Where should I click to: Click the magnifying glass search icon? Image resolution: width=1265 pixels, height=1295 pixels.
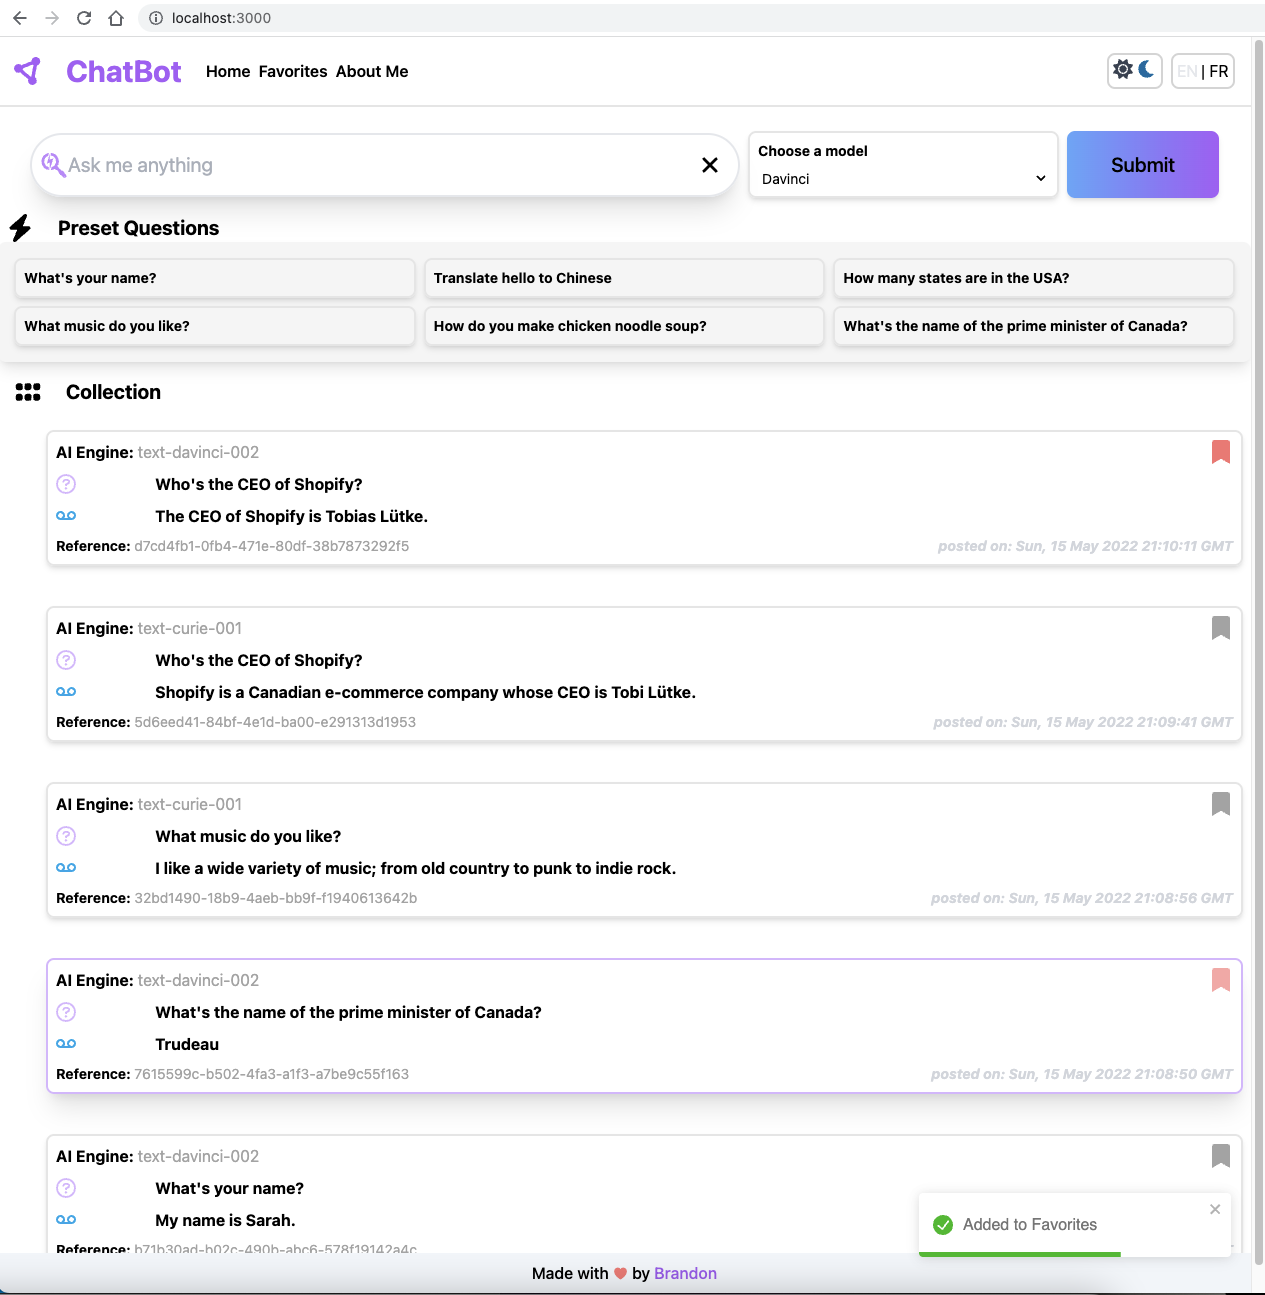click(54, 164)
